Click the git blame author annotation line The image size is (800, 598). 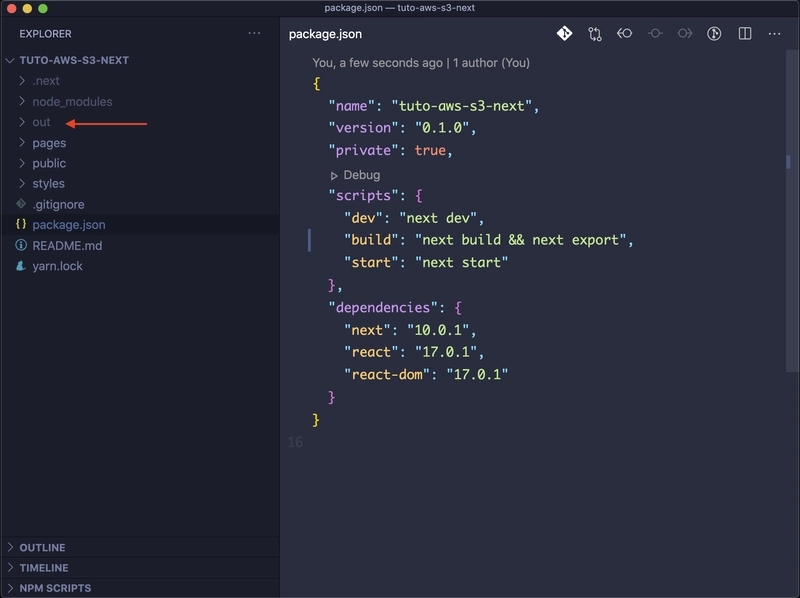(421, 63)
